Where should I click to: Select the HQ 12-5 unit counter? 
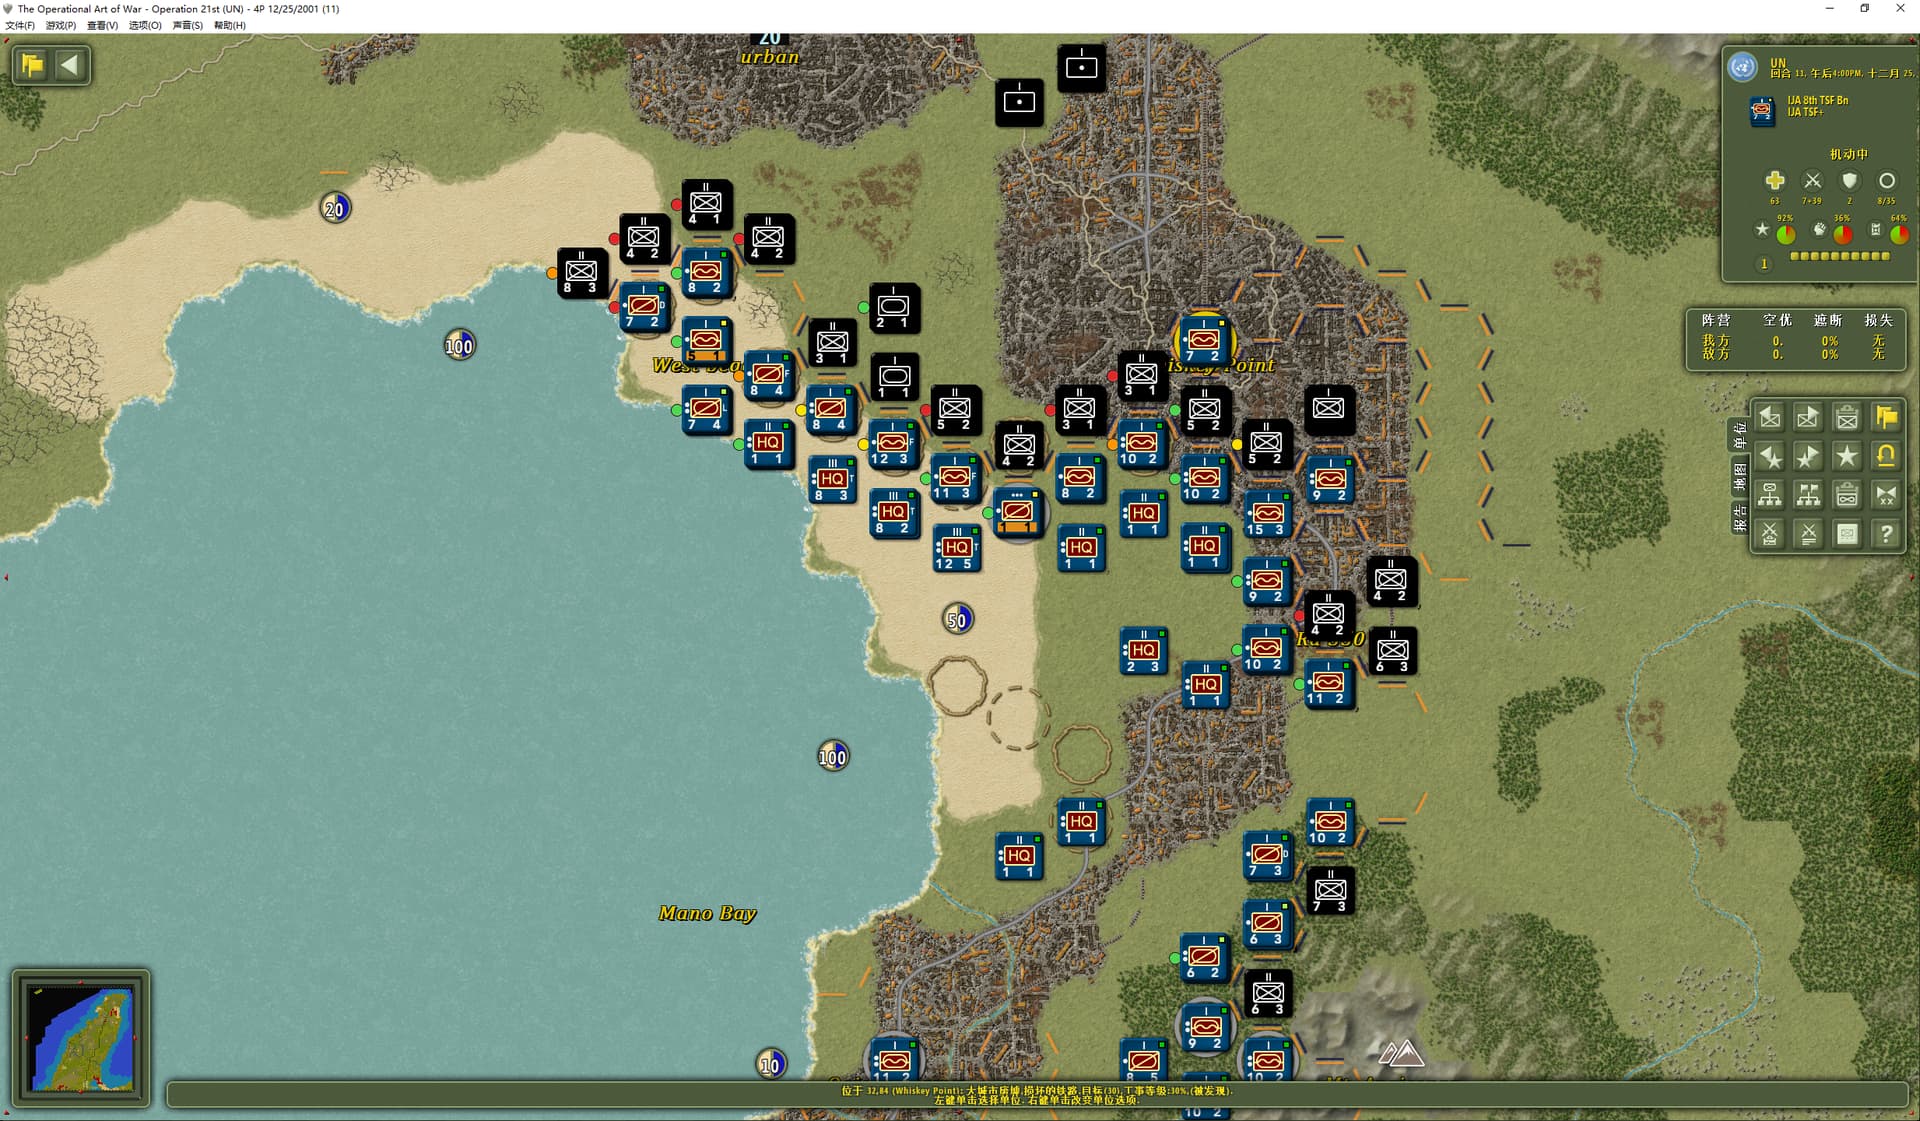(955, 549)
